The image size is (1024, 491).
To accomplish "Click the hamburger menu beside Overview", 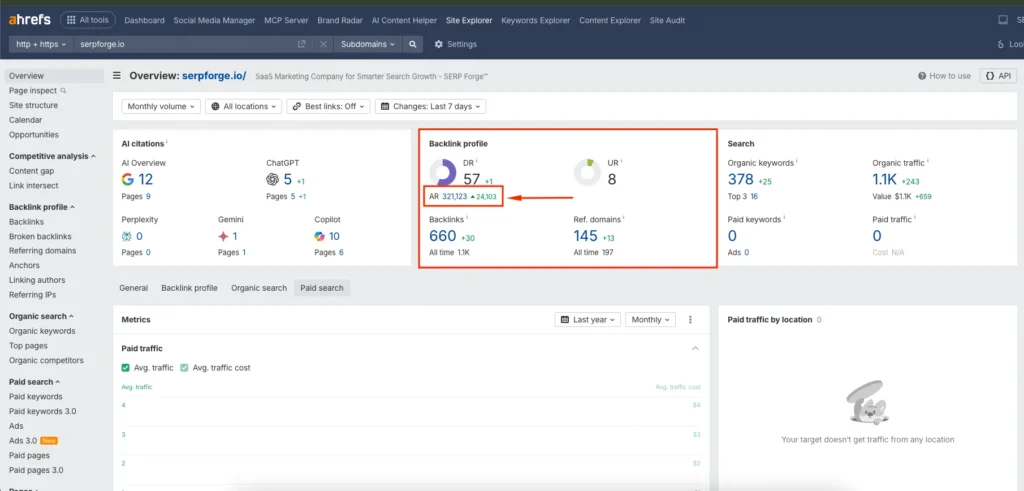I will coord(118,75).
